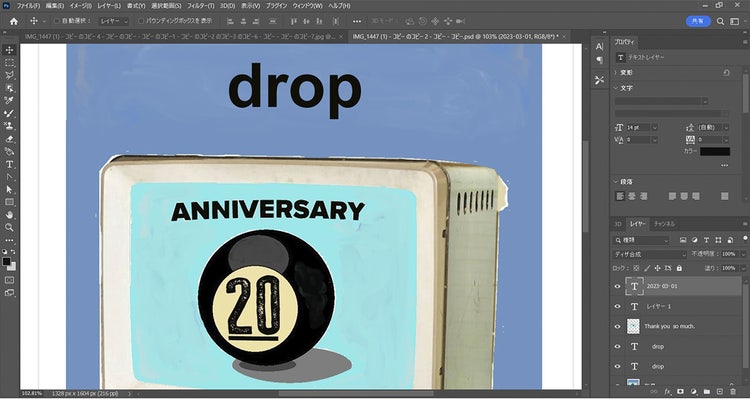Open the search magnifier icon at top right

pyautogui.click(x=720, y=21)
